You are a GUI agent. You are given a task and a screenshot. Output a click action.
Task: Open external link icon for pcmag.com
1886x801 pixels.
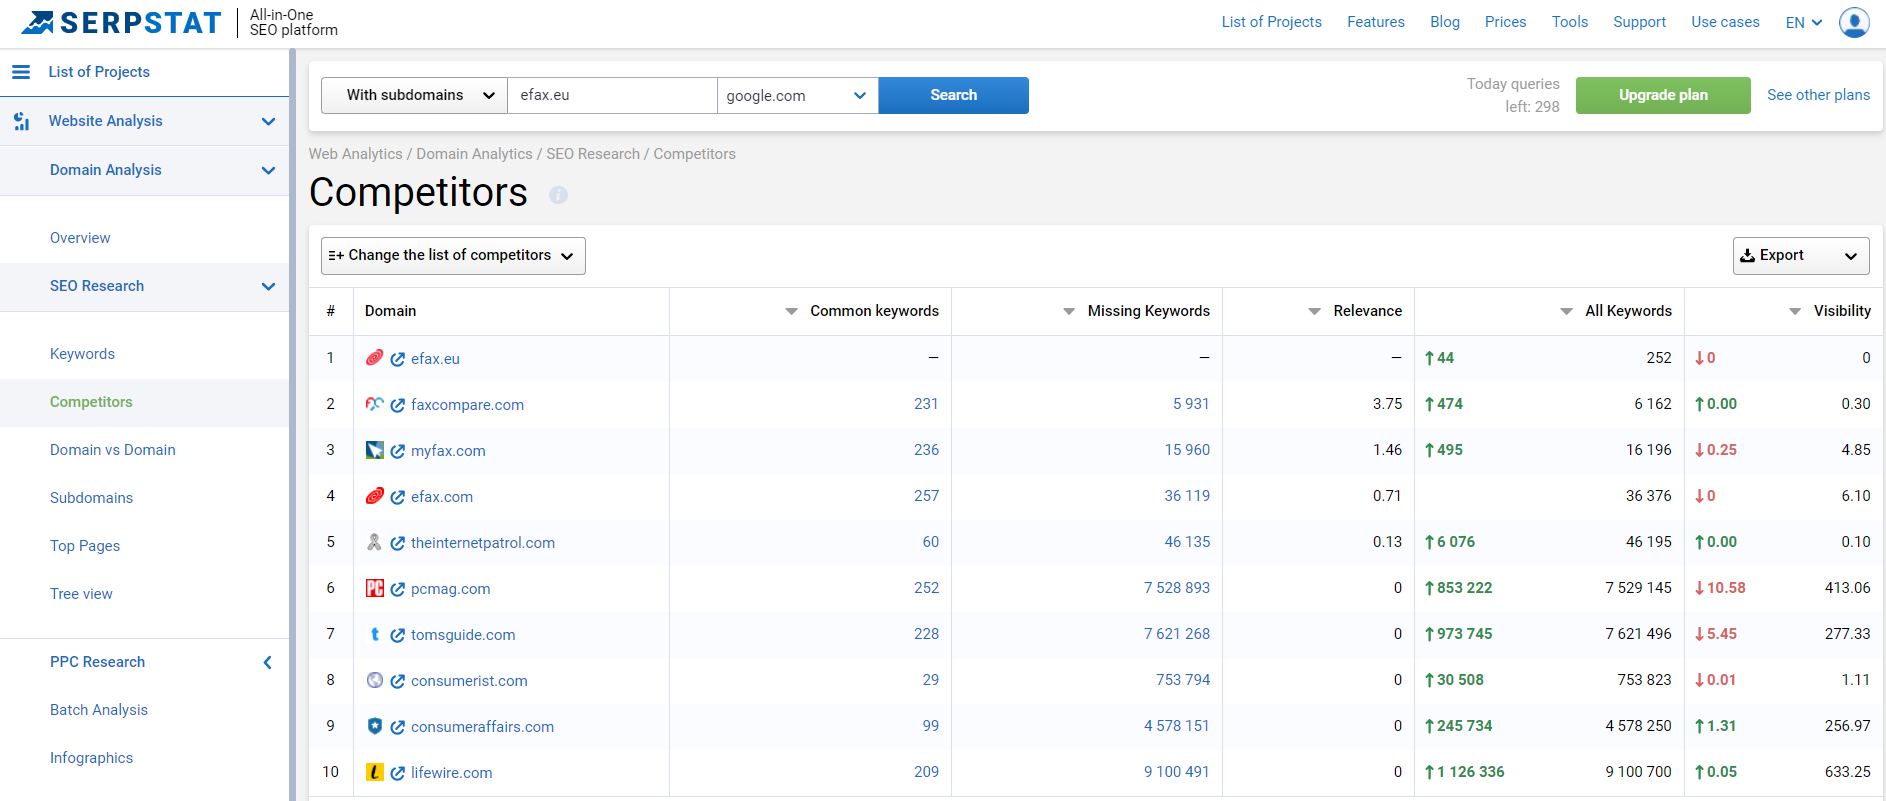pos(398,589)
